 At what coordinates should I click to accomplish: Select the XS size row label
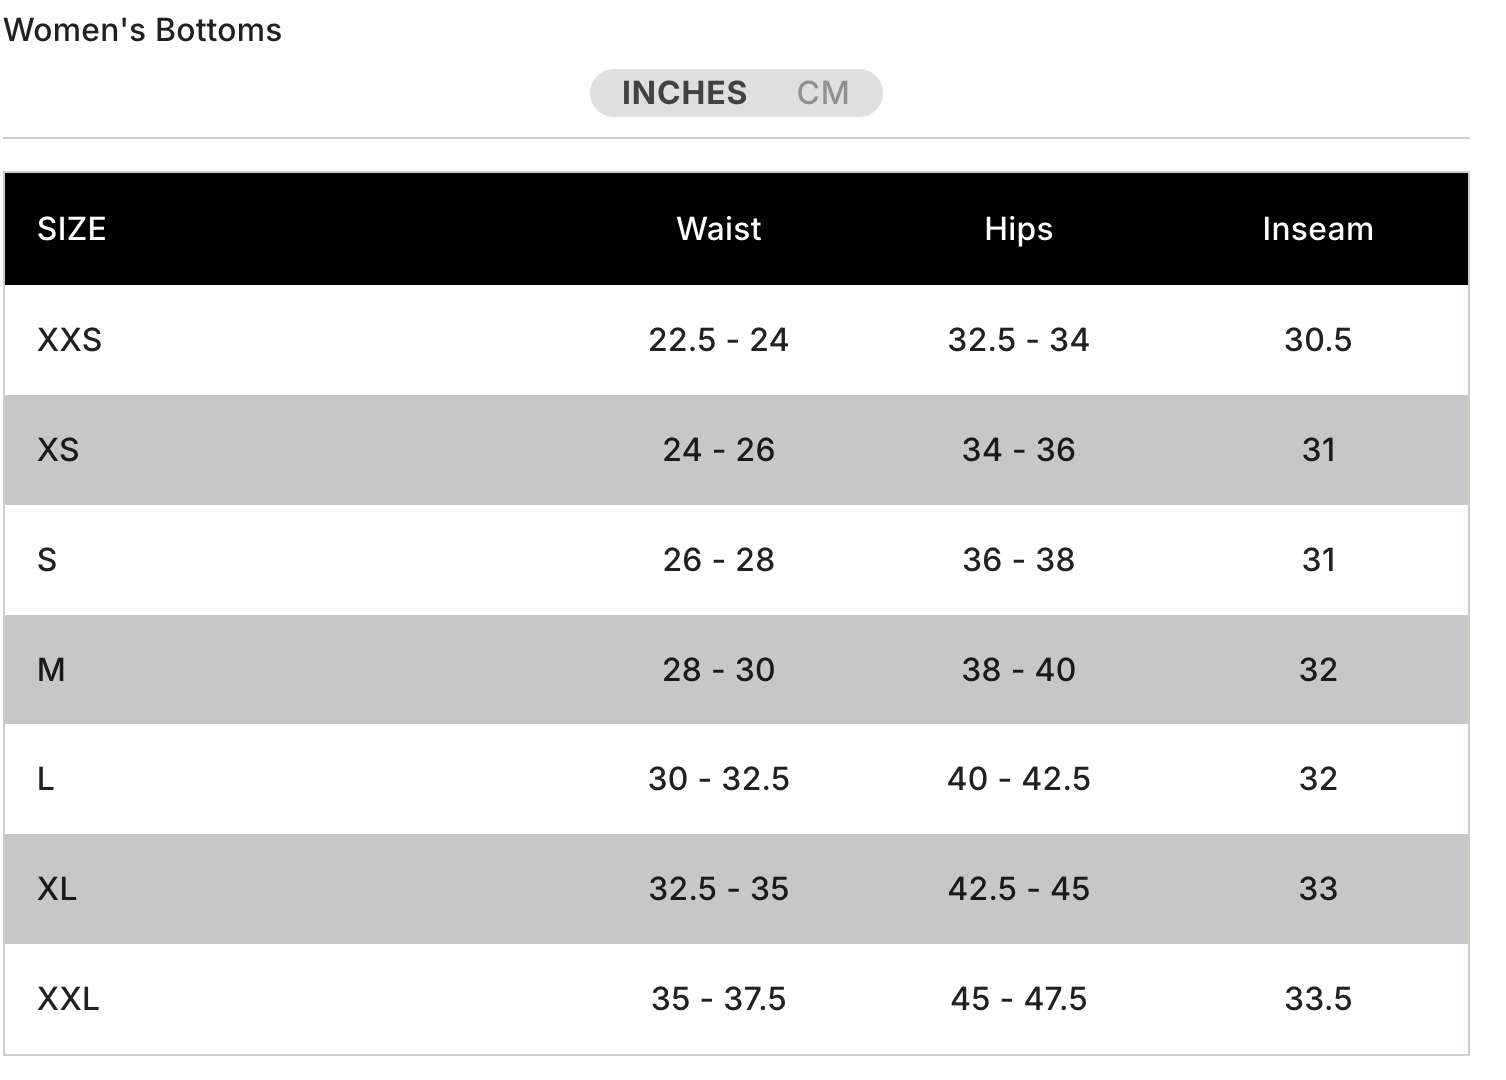58,450
